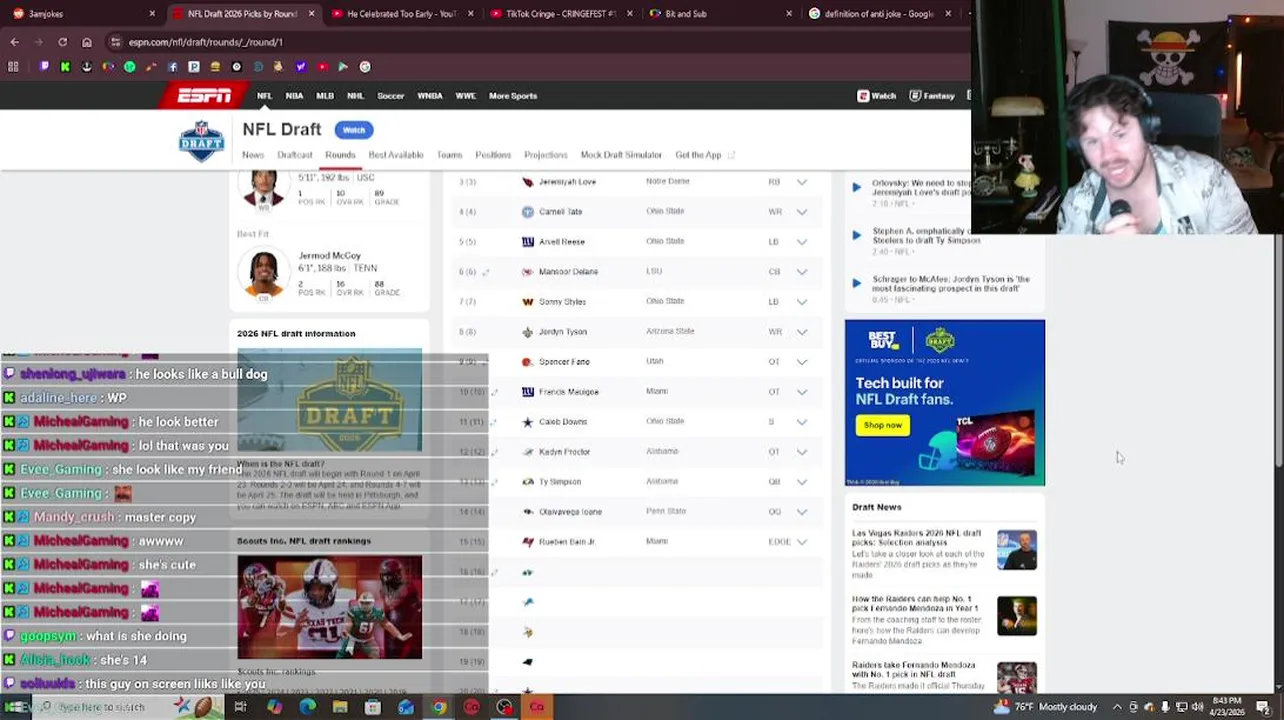
Task: Show hidden system tray icons
Action: click(1117, 707)
